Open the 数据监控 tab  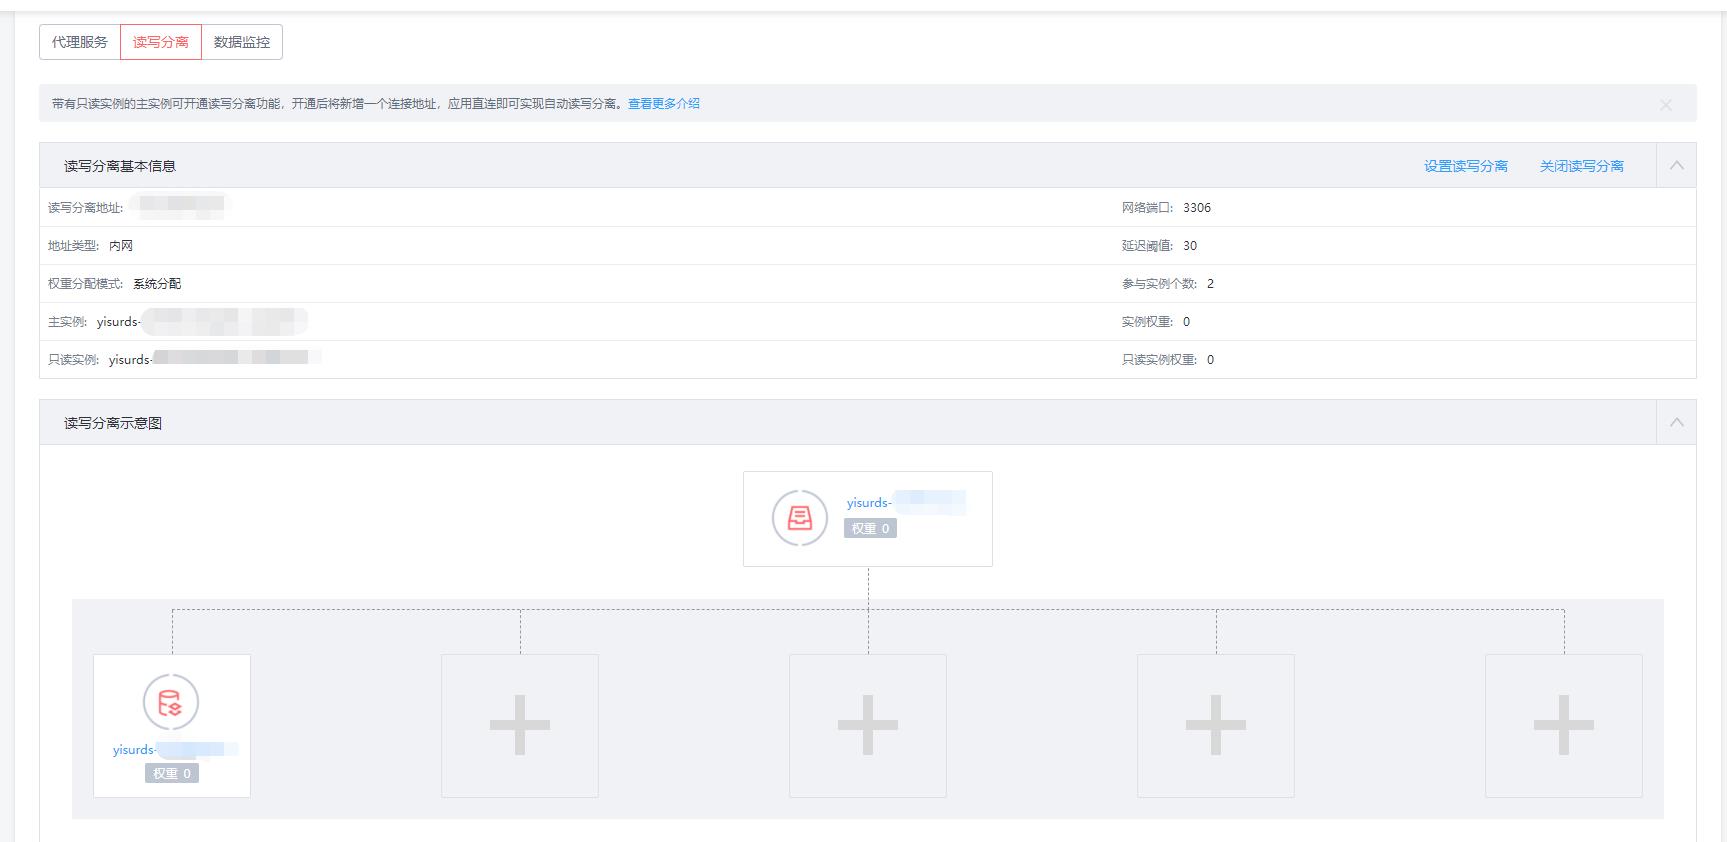[242, 42]
